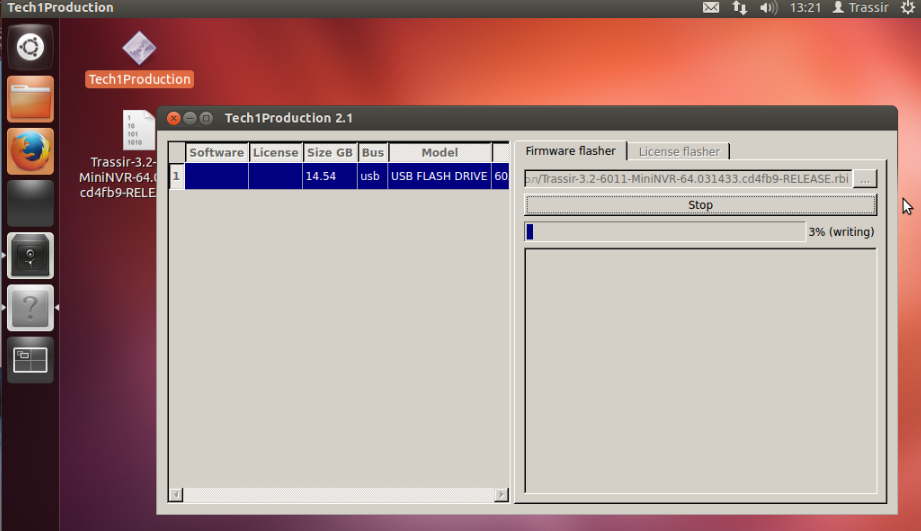Click the empty log output area

point(700,371)
